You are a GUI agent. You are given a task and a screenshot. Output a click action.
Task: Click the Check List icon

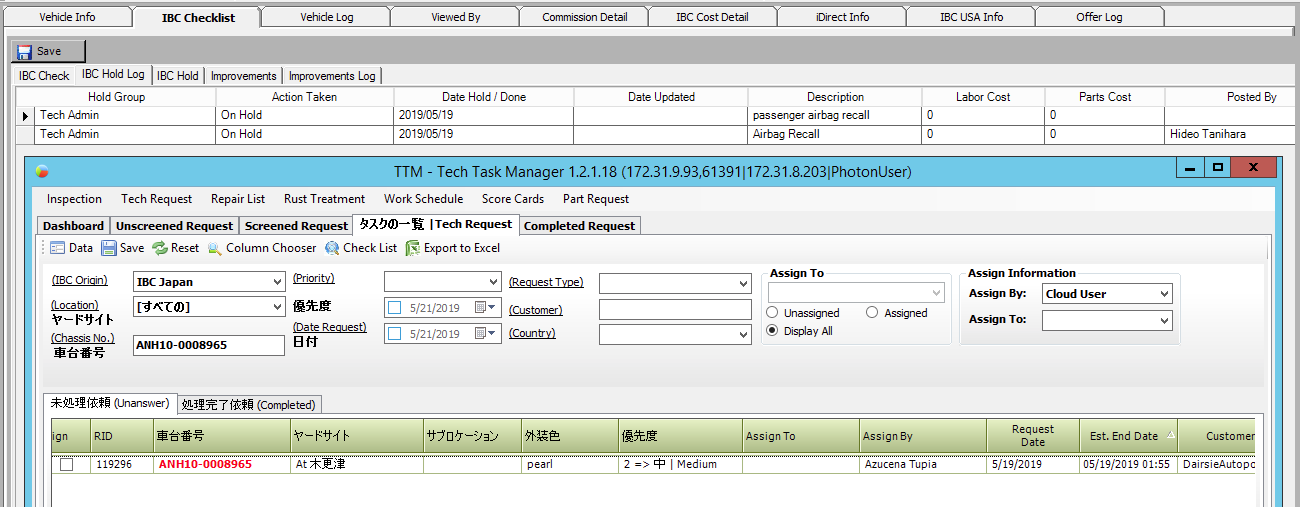(332, 248)
